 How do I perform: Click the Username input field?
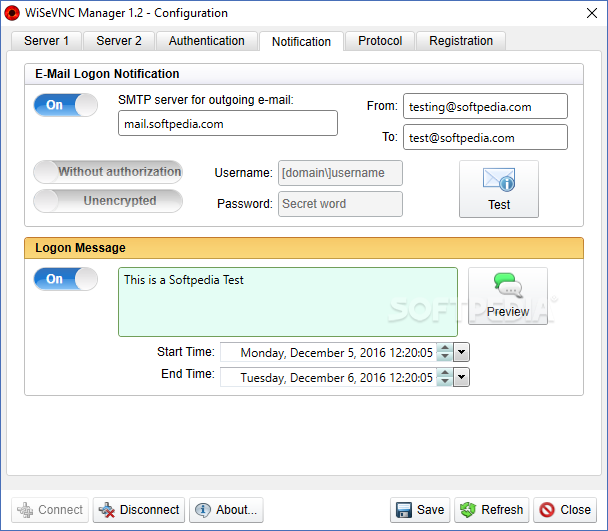pos(340,173)
